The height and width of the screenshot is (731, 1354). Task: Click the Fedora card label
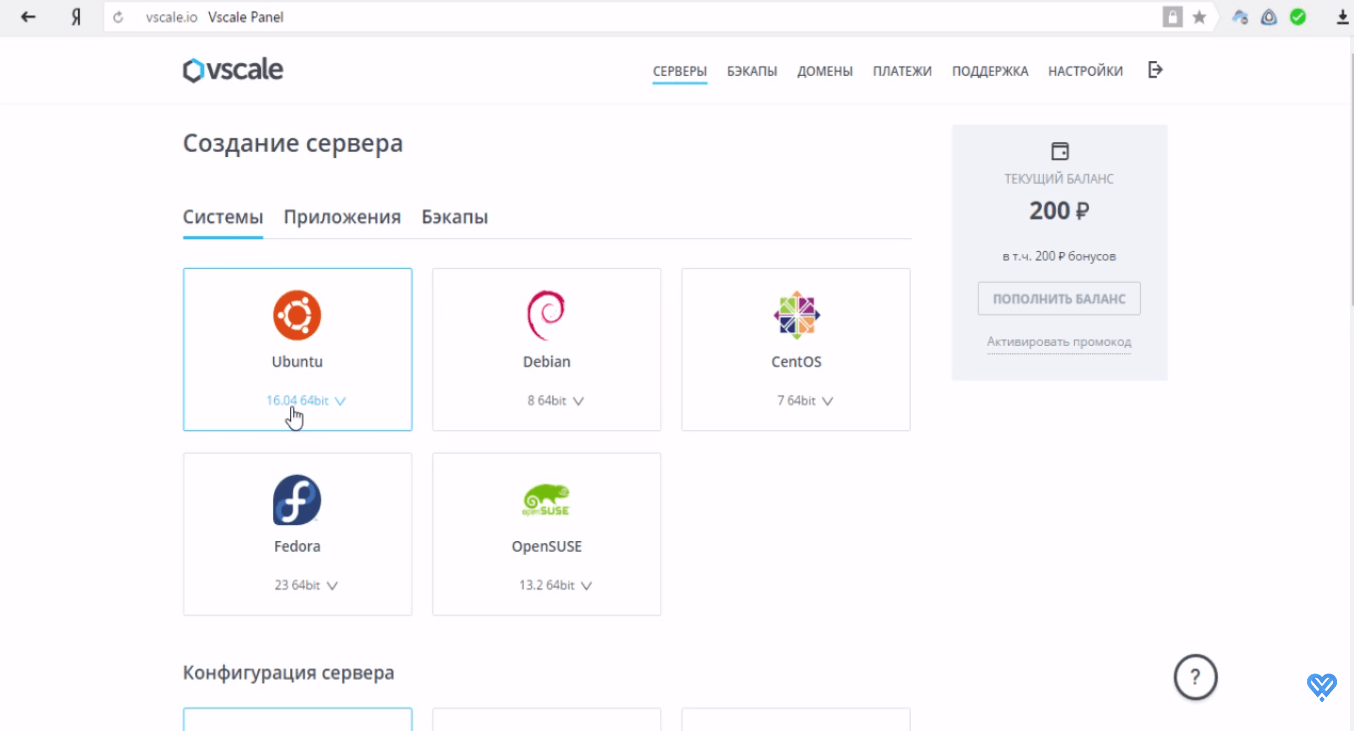coord(297,547)
